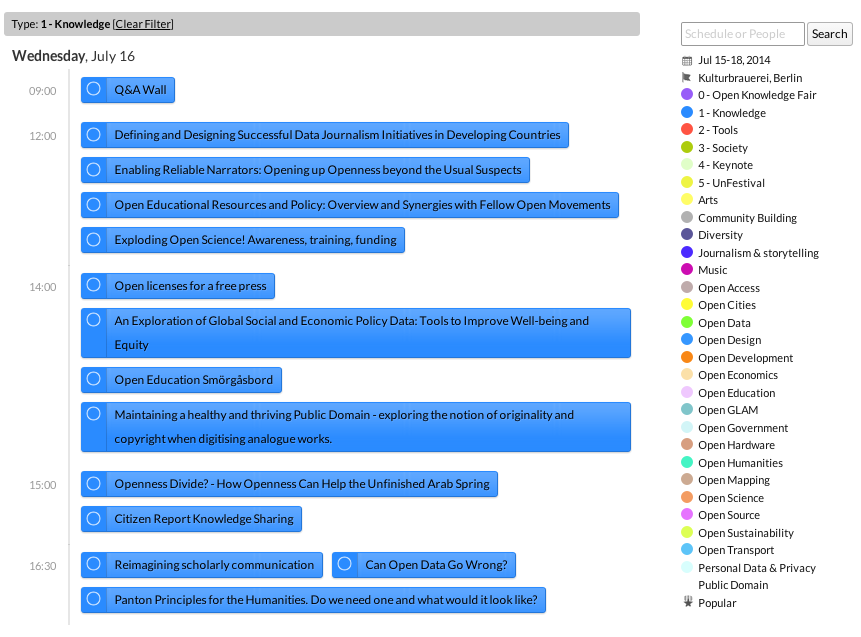Open the Q&A Wall session

pyautogui.click(x=140, y=90)
